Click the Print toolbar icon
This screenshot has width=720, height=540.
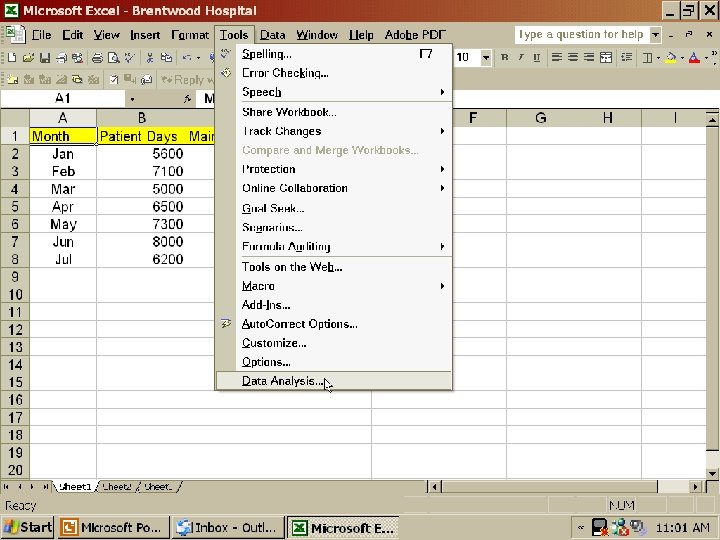(x=97, y=57)
